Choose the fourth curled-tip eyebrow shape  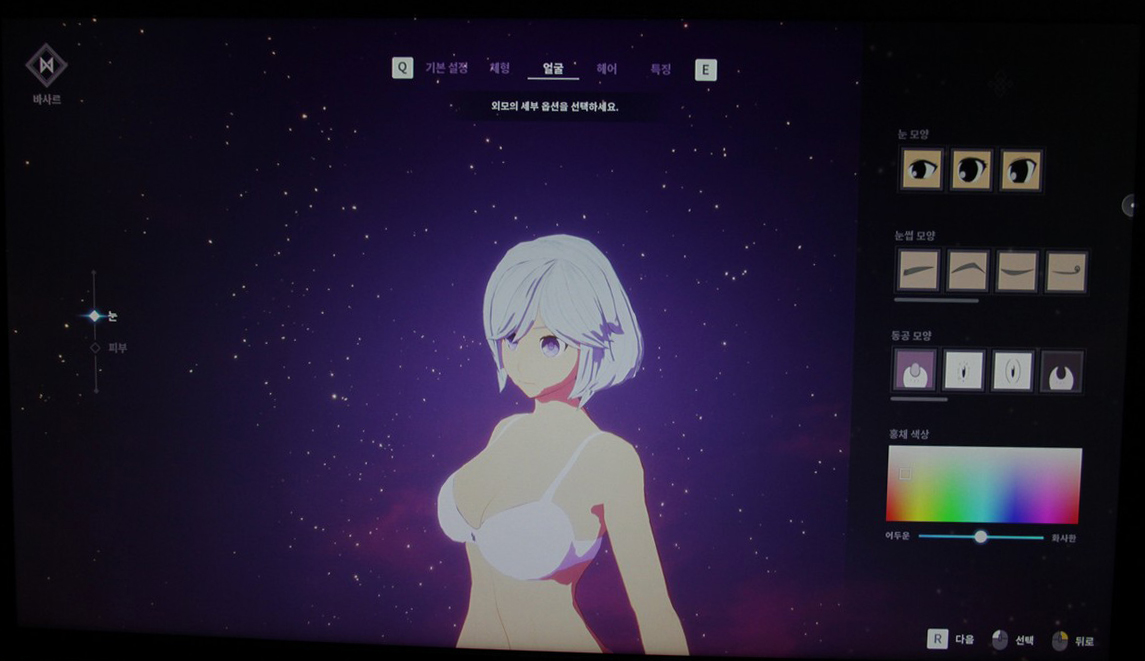[x=1066, y=272]
